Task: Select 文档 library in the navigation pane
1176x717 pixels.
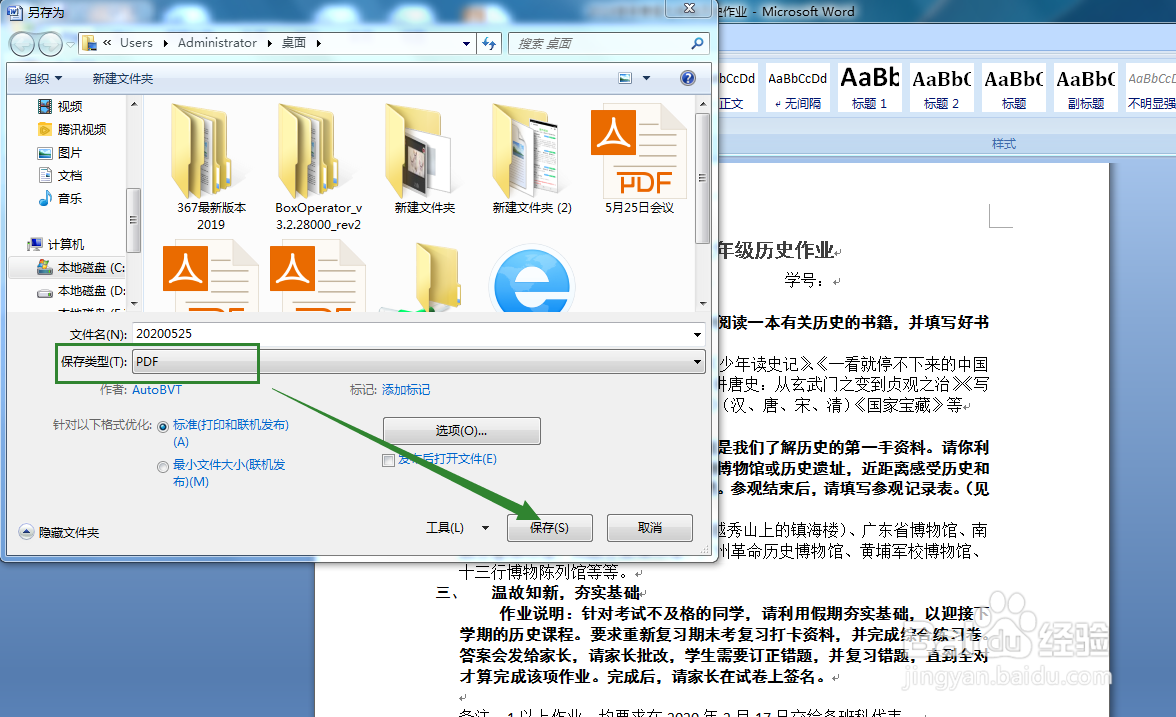Action: tap(70, 176)
